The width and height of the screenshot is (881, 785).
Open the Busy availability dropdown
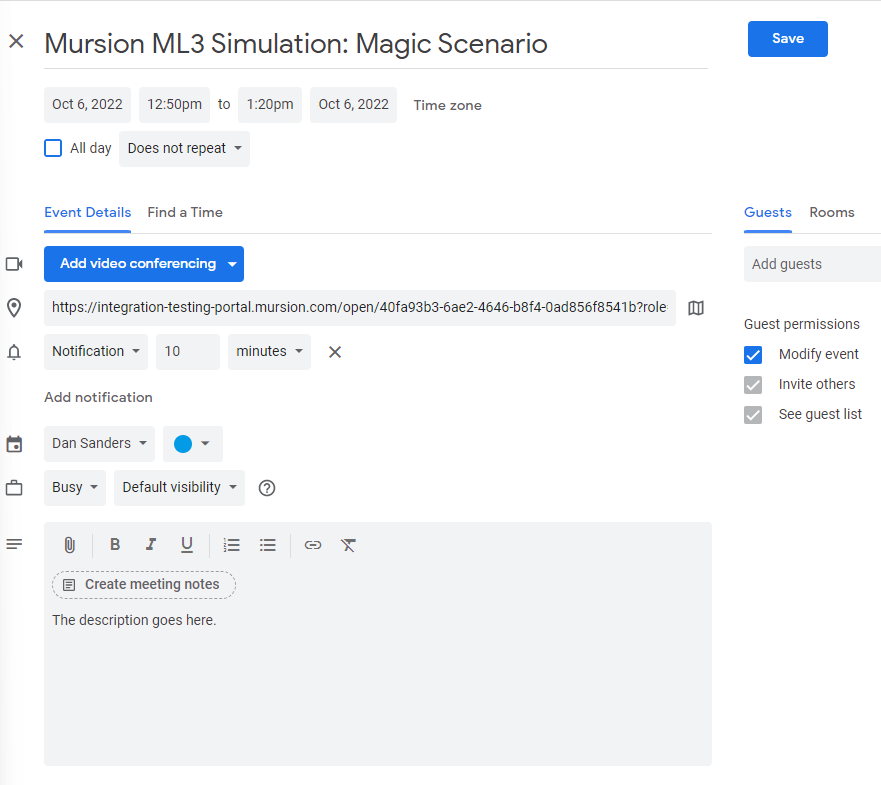click(x=74, y=487)
